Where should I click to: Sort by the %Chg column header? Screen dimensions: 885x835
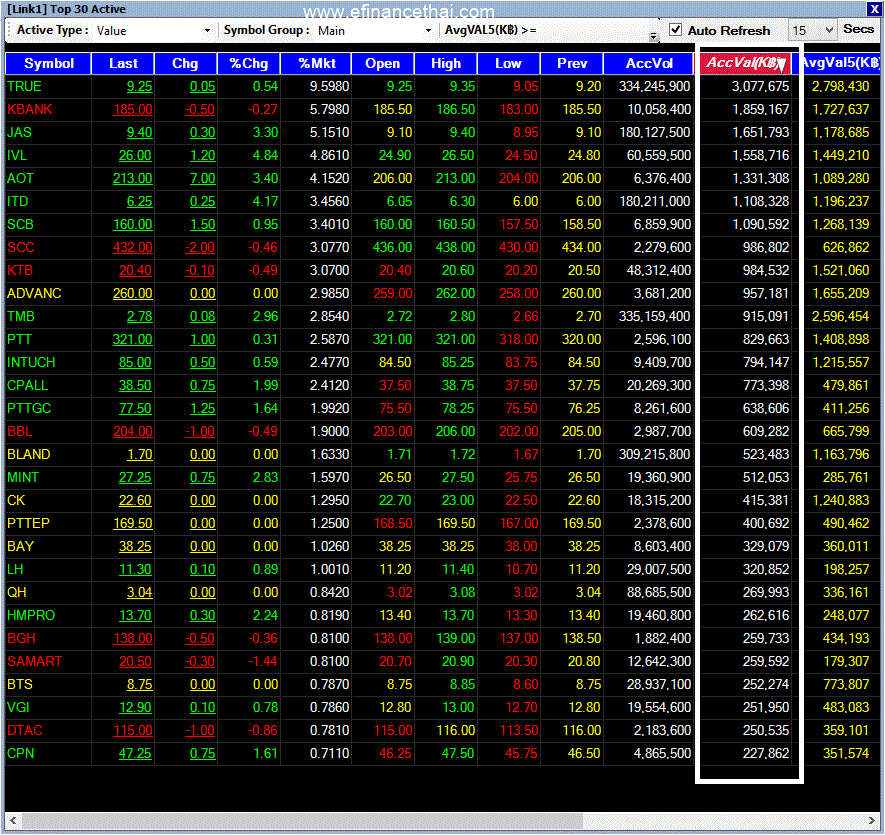coord(248,63)
